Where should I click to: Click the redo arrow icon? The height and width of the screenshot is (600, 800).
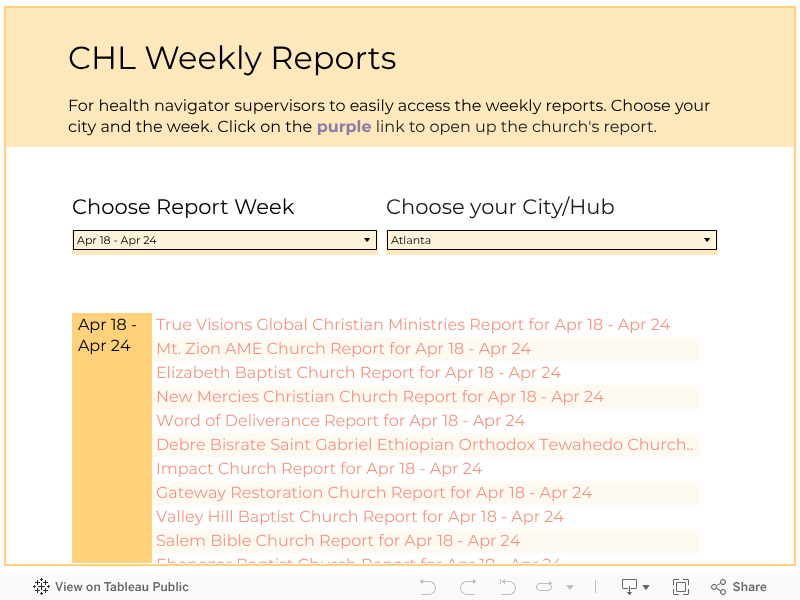467,587
